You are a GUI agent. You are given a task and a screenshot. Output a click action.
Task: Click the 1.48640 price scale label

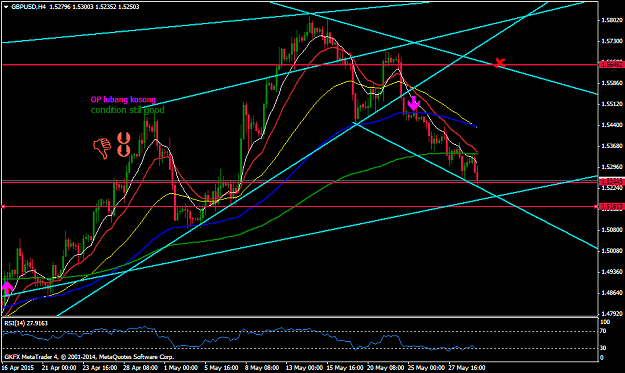(611, 293)
